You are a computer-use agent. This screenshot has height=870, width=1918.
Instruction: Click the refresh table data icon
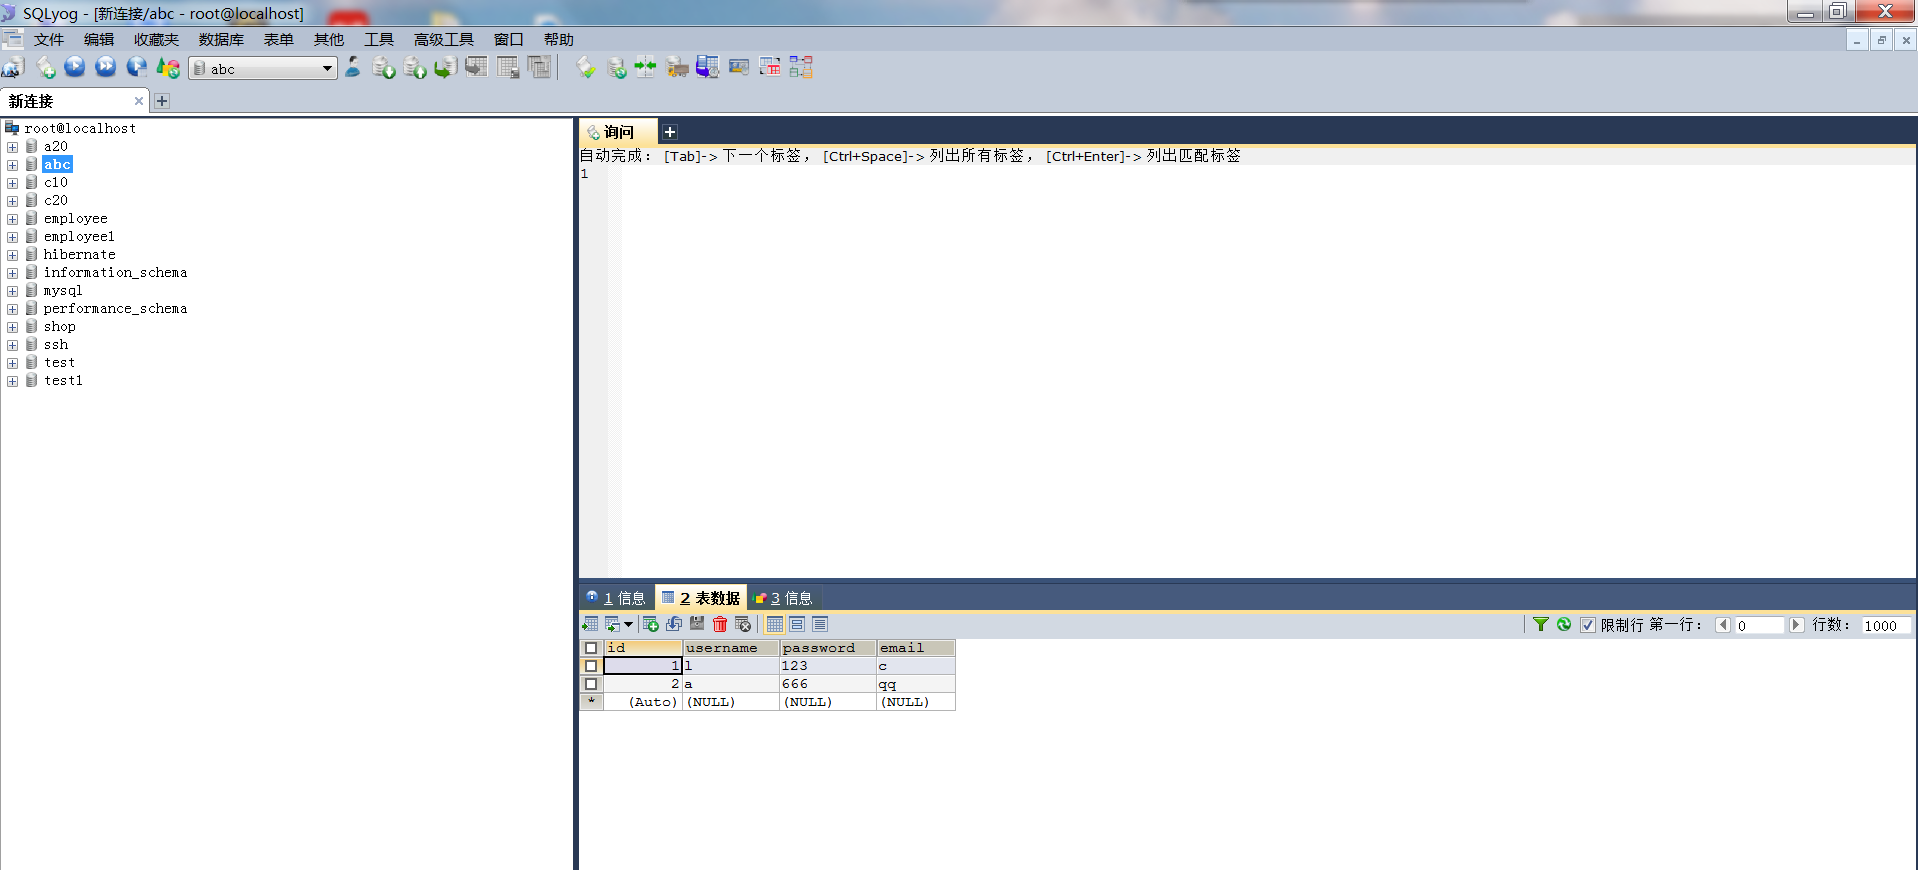(x=1564, y=624)
